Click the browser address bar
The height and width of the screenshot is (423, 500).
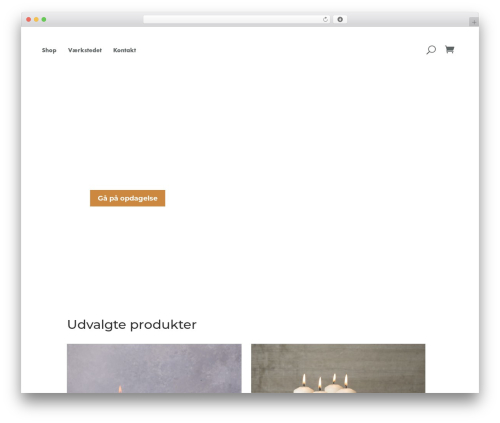(237, 20)
